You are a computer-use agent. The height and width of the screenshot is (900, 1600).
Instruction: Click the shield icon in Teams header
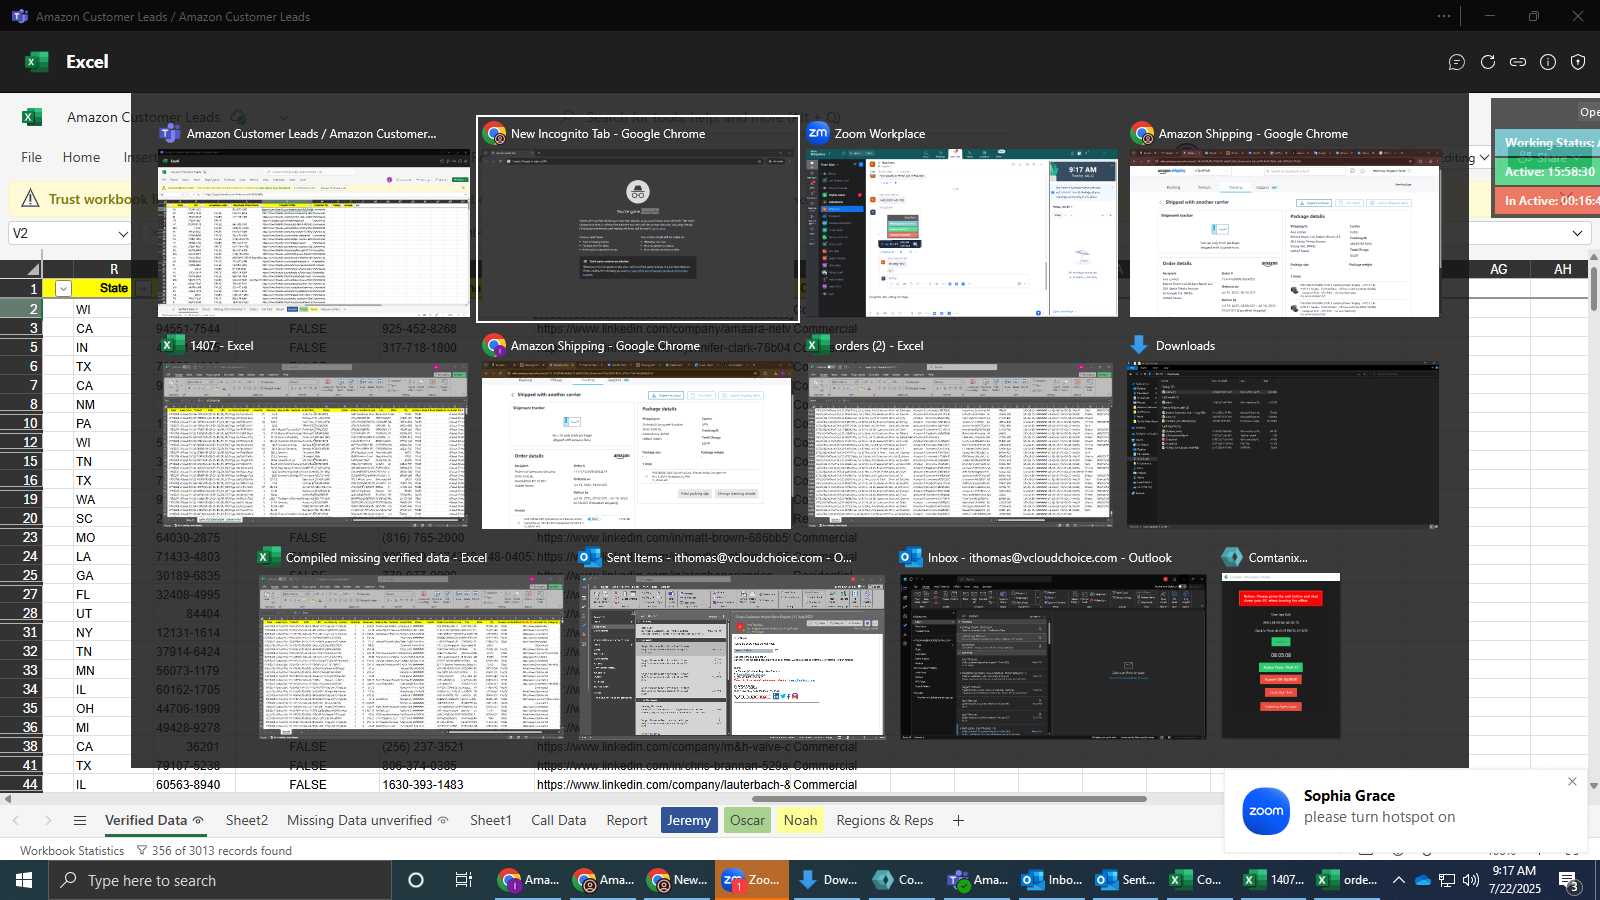tap(1578, 62)
